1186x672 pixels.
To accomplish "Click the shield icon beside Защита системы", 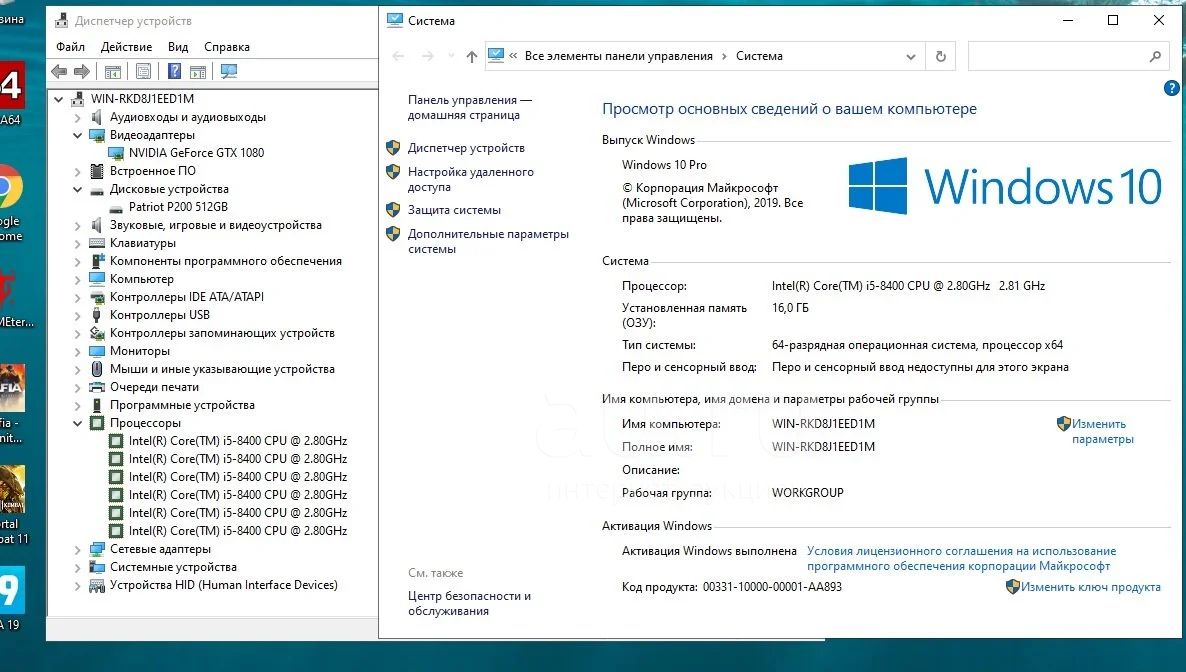I will click(393, 210).
